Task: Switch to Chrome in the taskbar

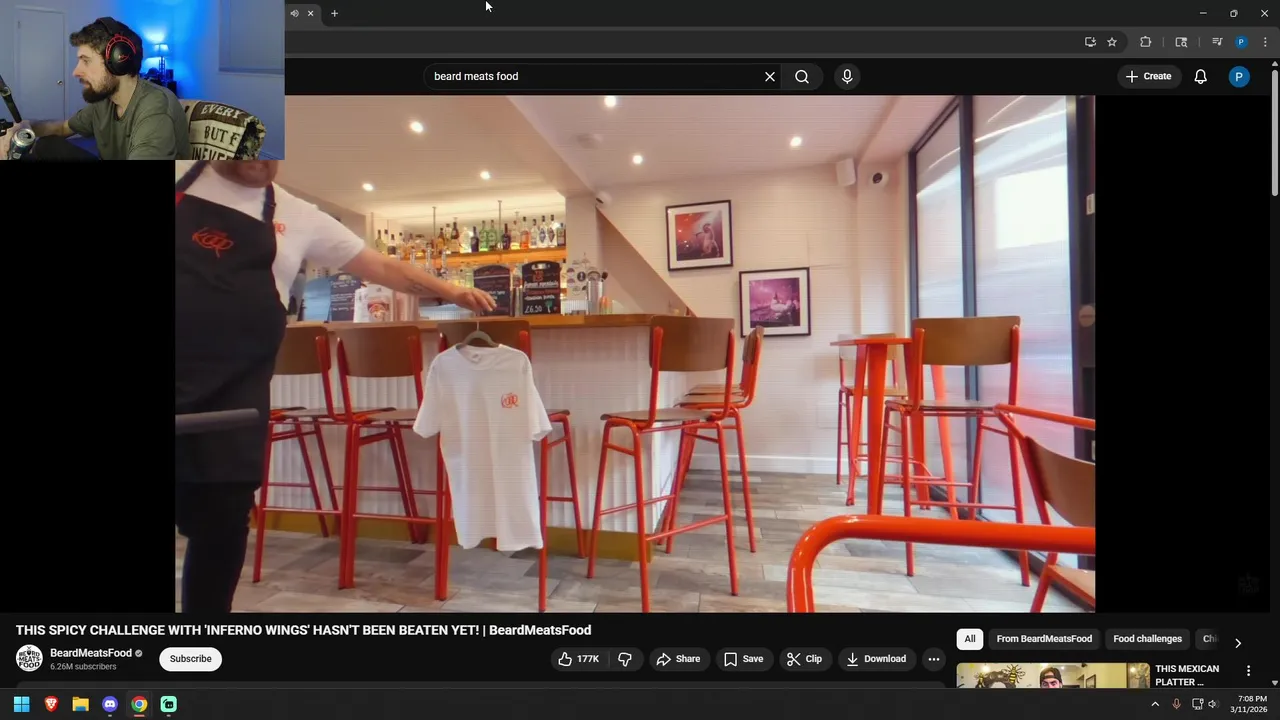Action: tap(139, 704)
